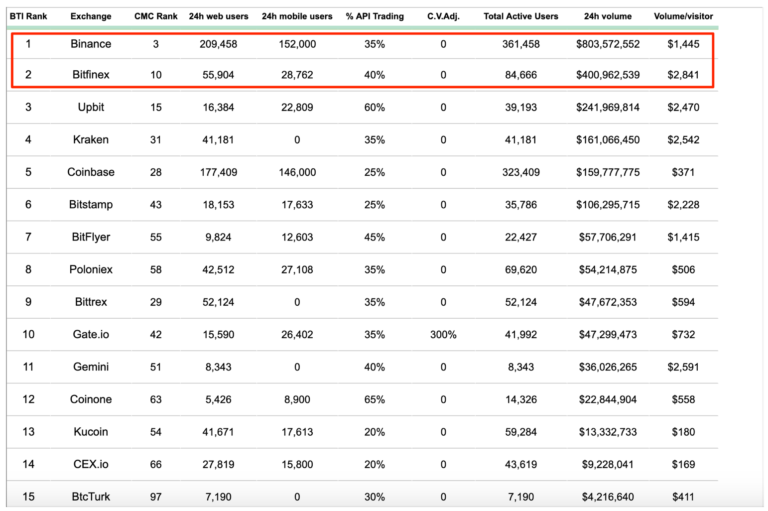Click Bitfinex total active users 84,666
Screen dimensions: 768x511
[x=521, y=75]
